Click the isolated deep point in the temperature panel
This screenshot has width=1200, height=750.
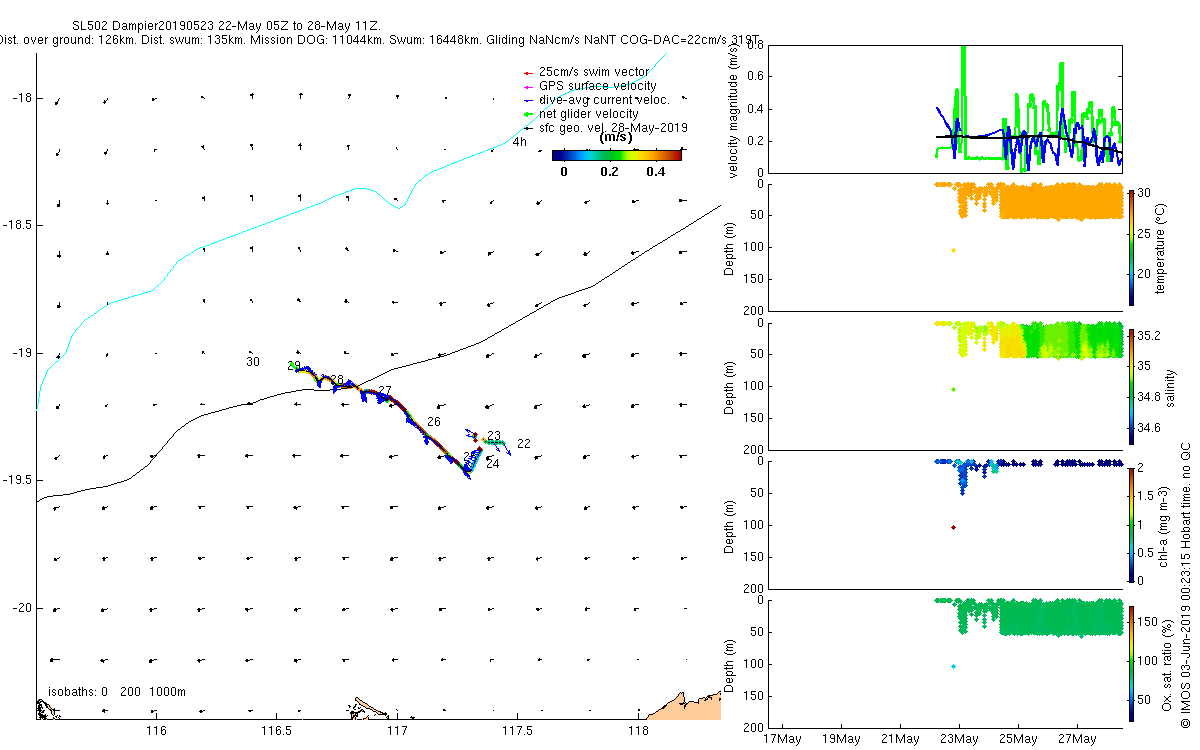953,250
